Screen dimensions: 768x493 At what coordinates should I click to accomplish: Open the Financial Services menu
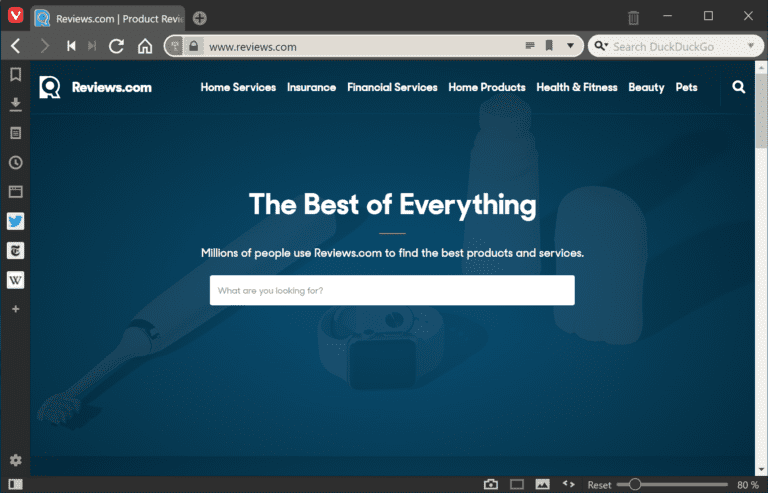pos(392,87)
